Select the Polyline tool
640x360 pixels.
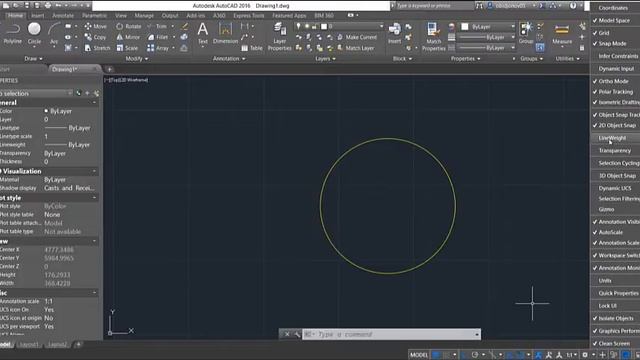pyautogui.click(x=13, y=33)
